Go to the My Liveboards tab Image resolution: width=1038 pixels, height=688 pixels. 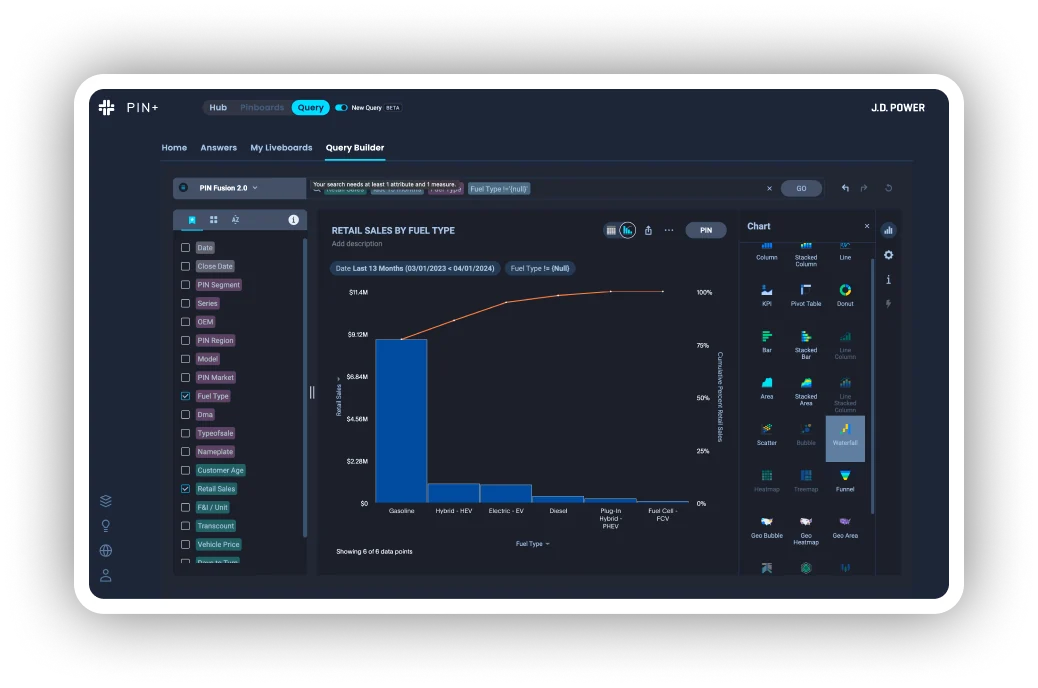coord(281,148)
